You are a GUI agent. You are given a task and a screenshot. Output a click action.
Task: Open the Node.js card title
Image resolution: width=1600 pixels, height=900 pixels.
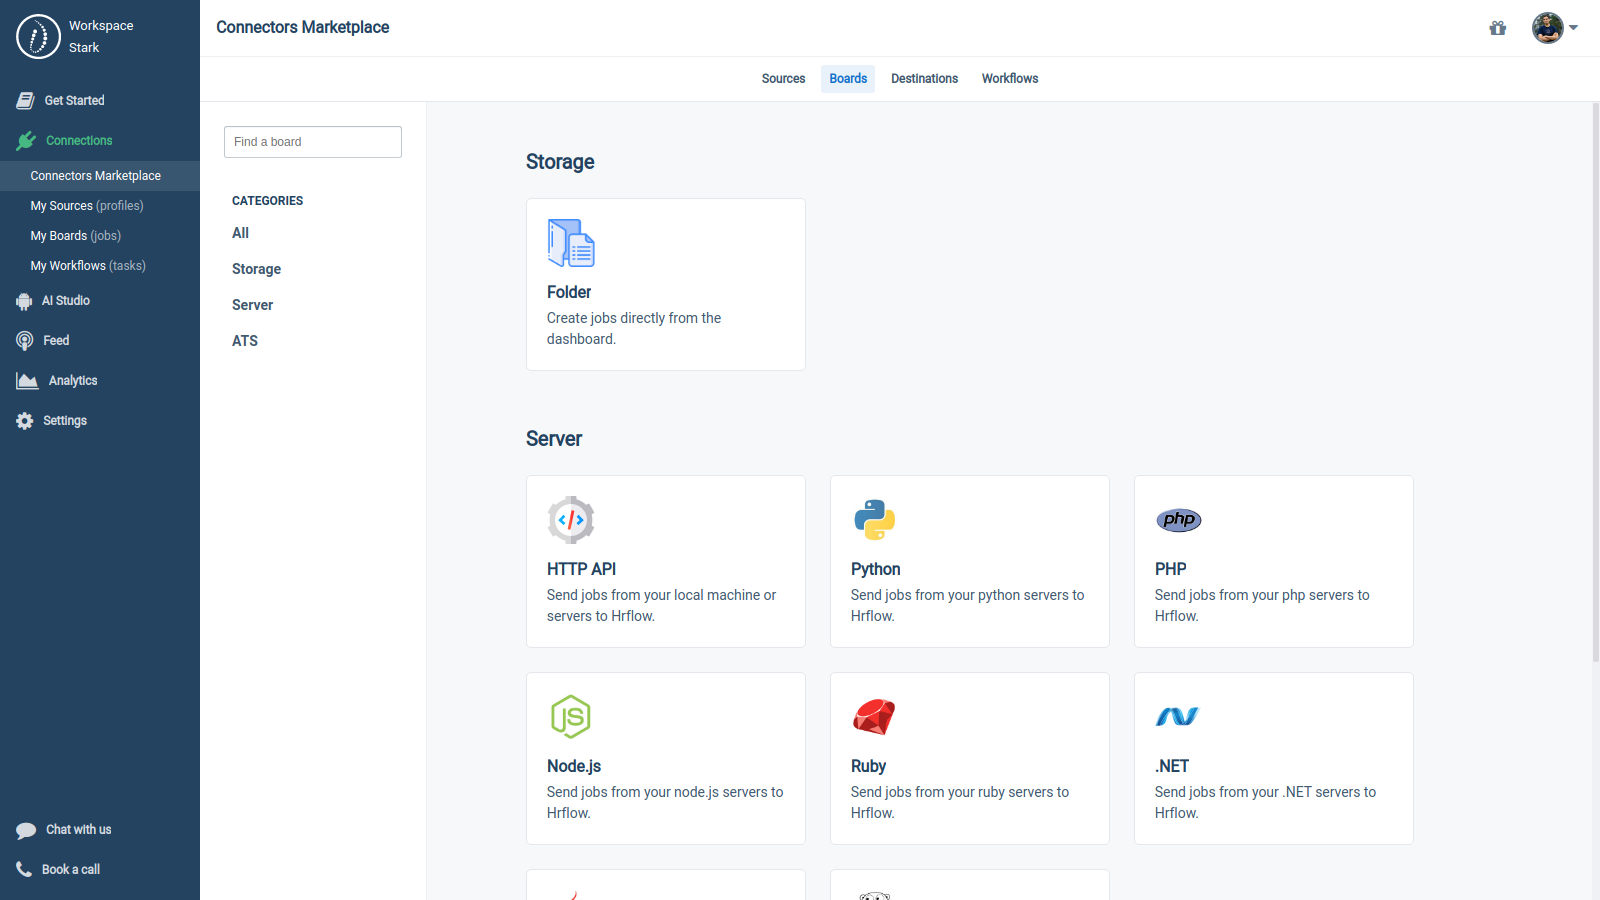coord(574,766)
